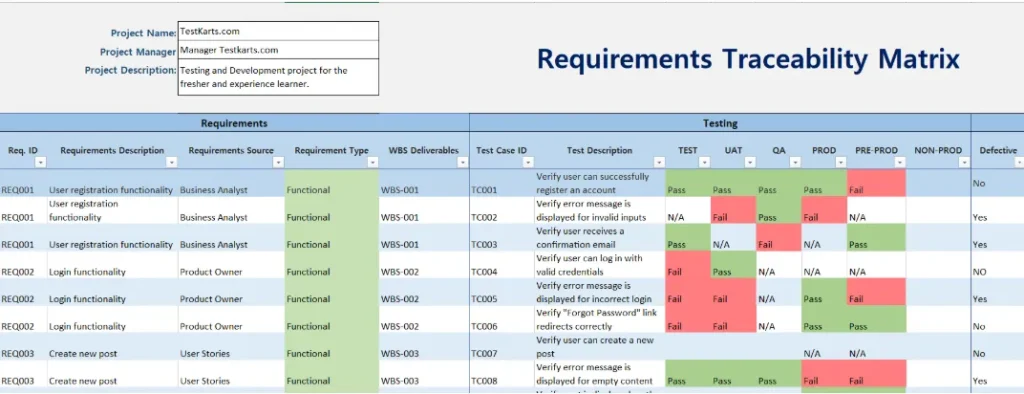The width and height of the screenshot is (1024, 394).
Task: Select the PROD N/A cell for TC007
Action: click(824, 347)
